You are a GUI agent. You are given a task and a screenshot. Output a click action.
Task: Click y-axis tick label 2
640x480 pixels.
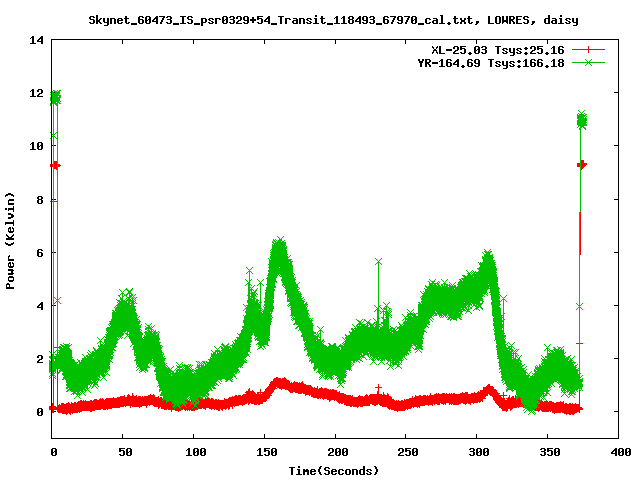point(40,359)
